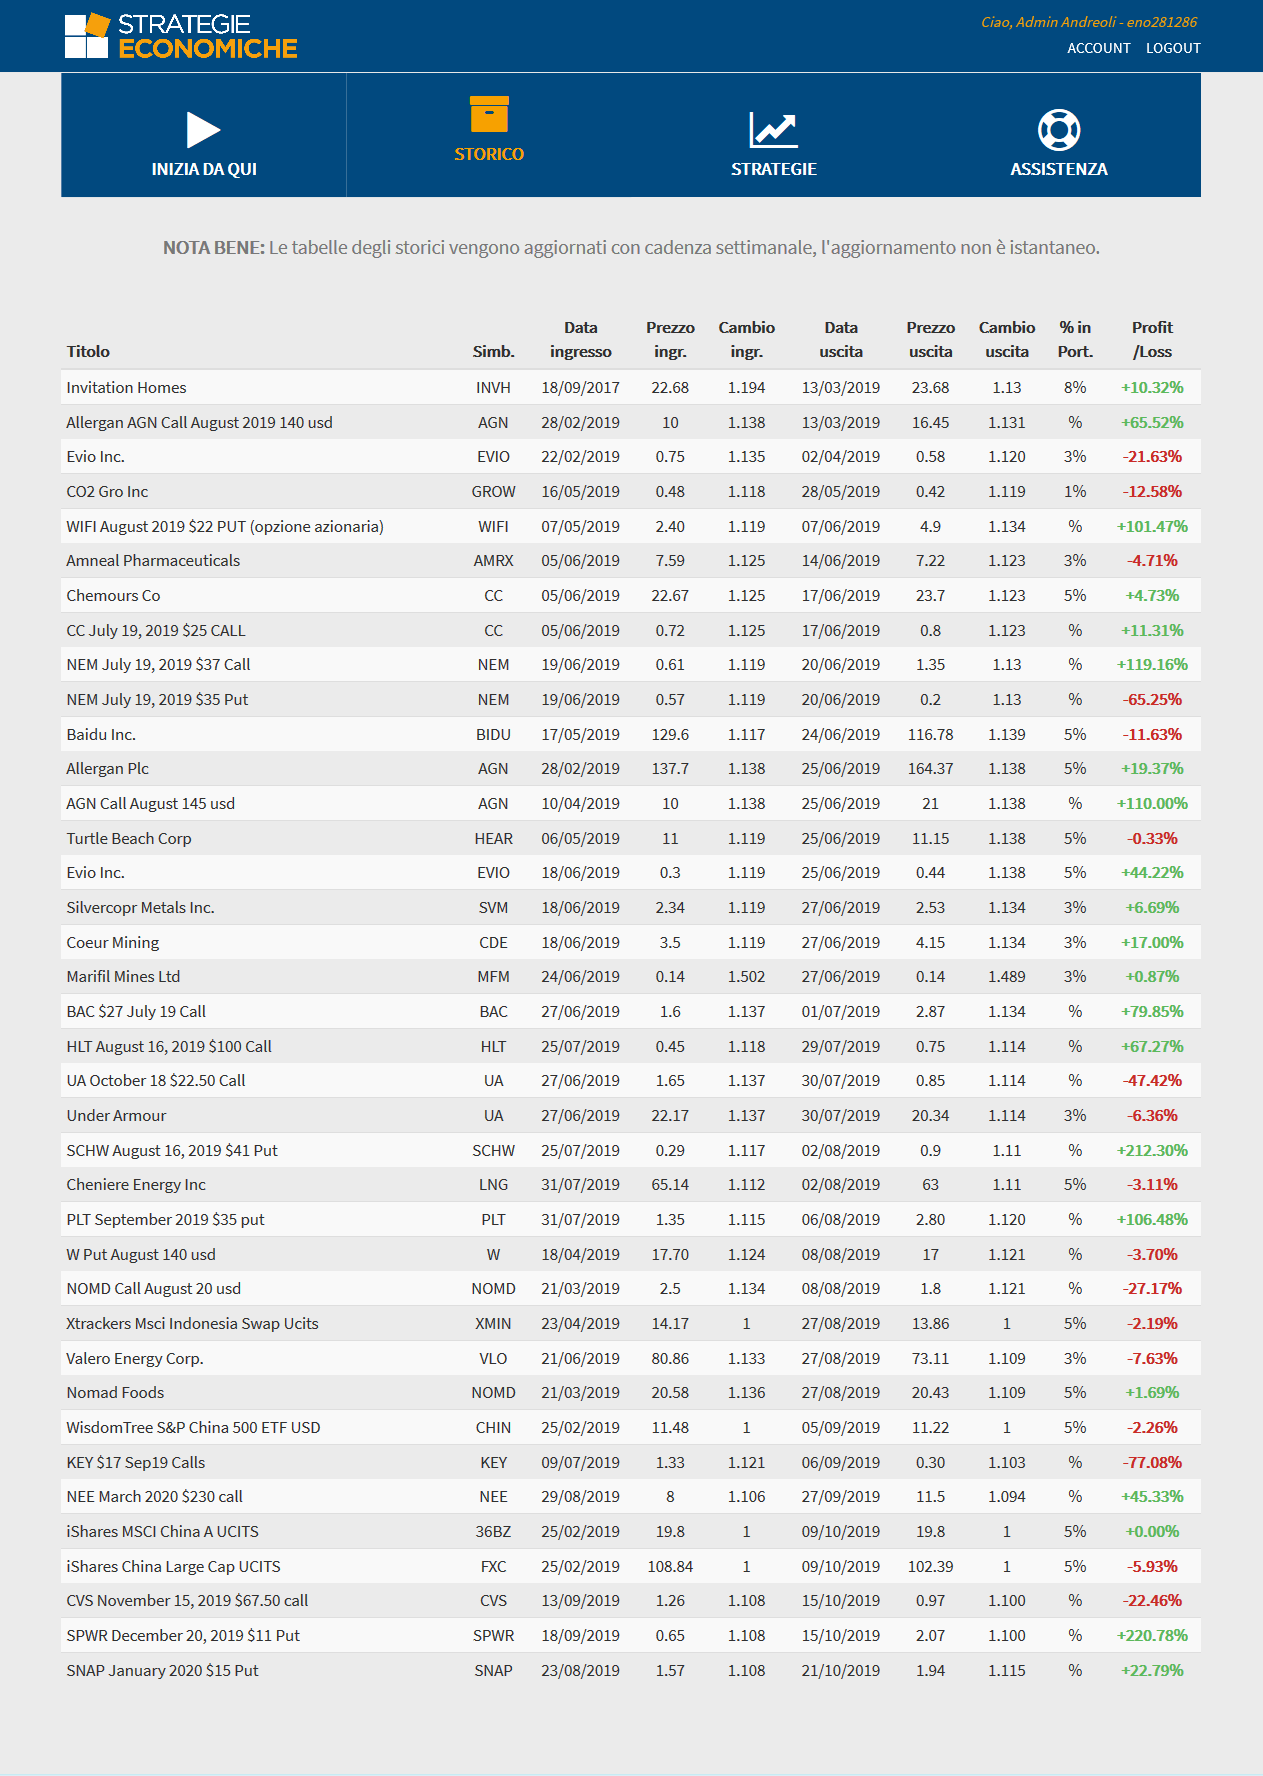Click the -65.25% loss value
1263x1776 pixels.
tap(1152, 699)
